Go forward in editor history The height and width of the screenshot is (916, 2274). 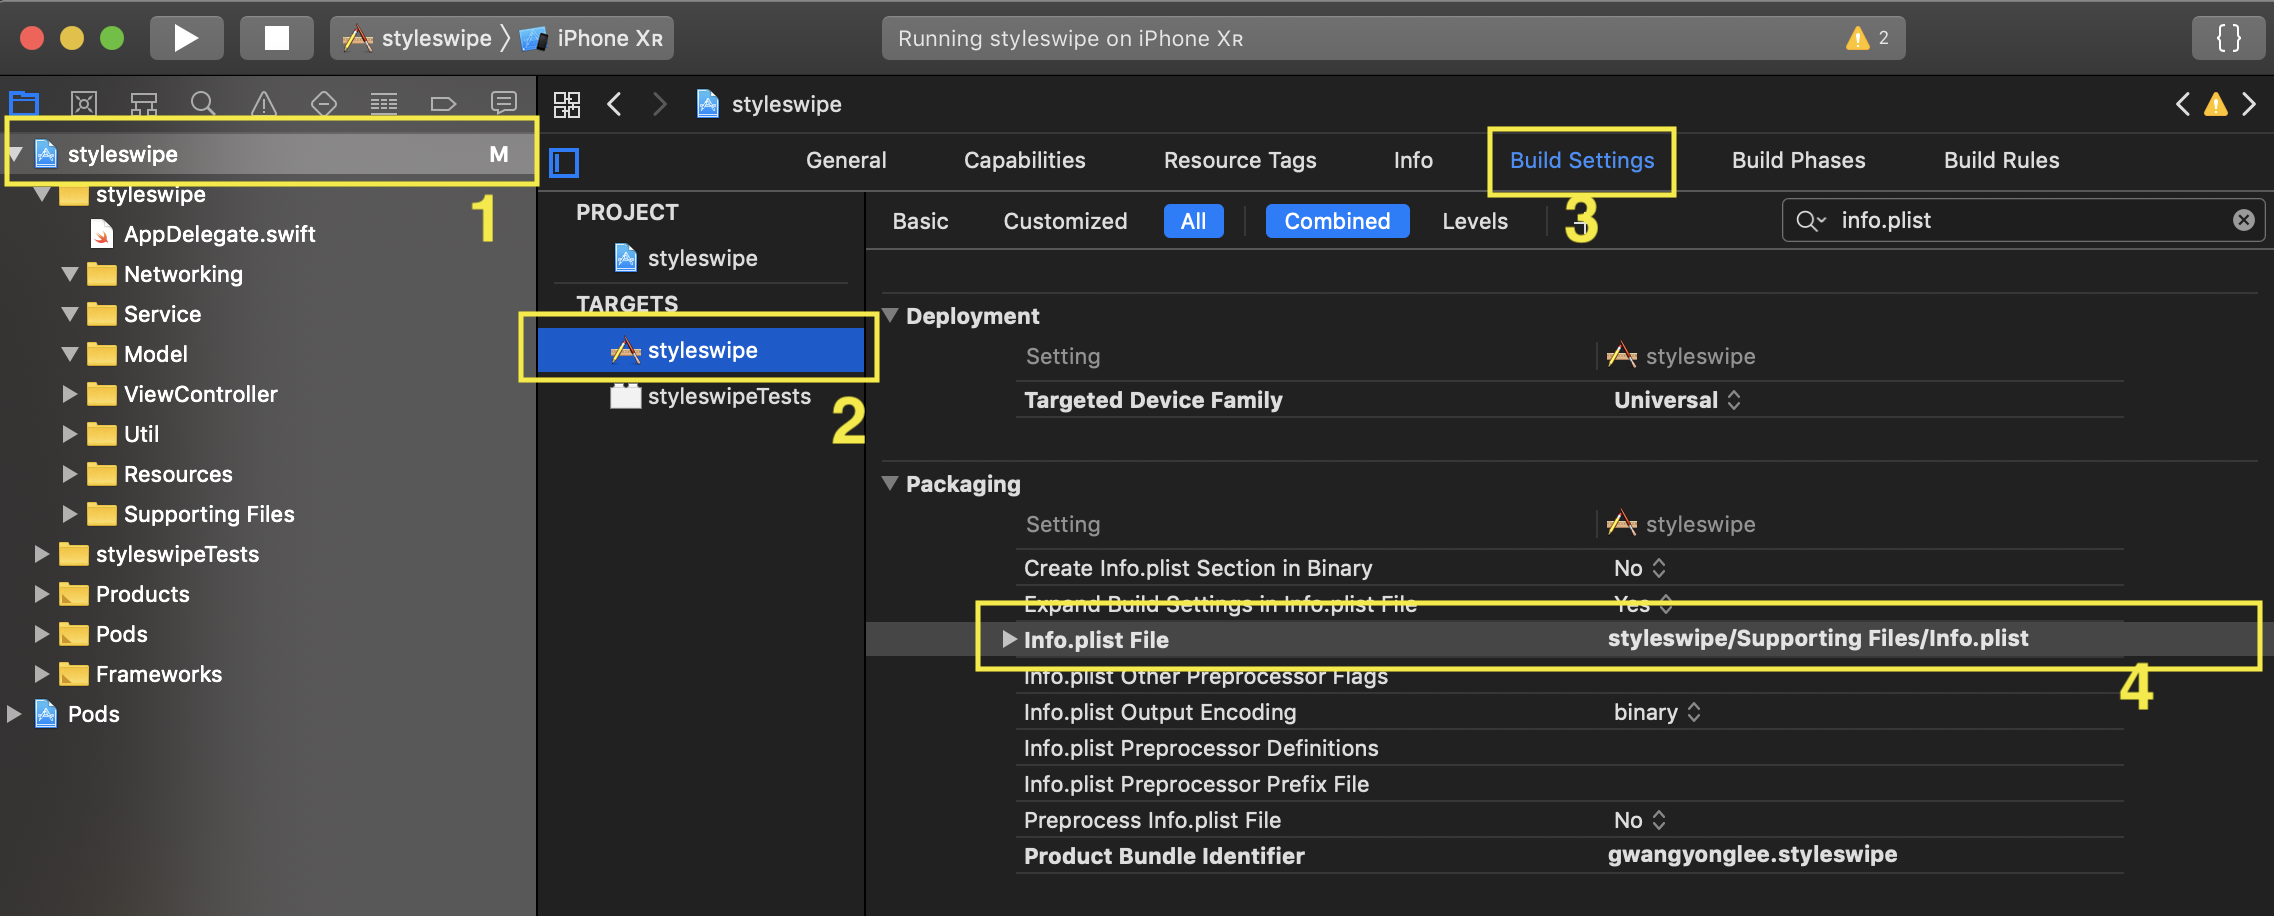(659, 104)
